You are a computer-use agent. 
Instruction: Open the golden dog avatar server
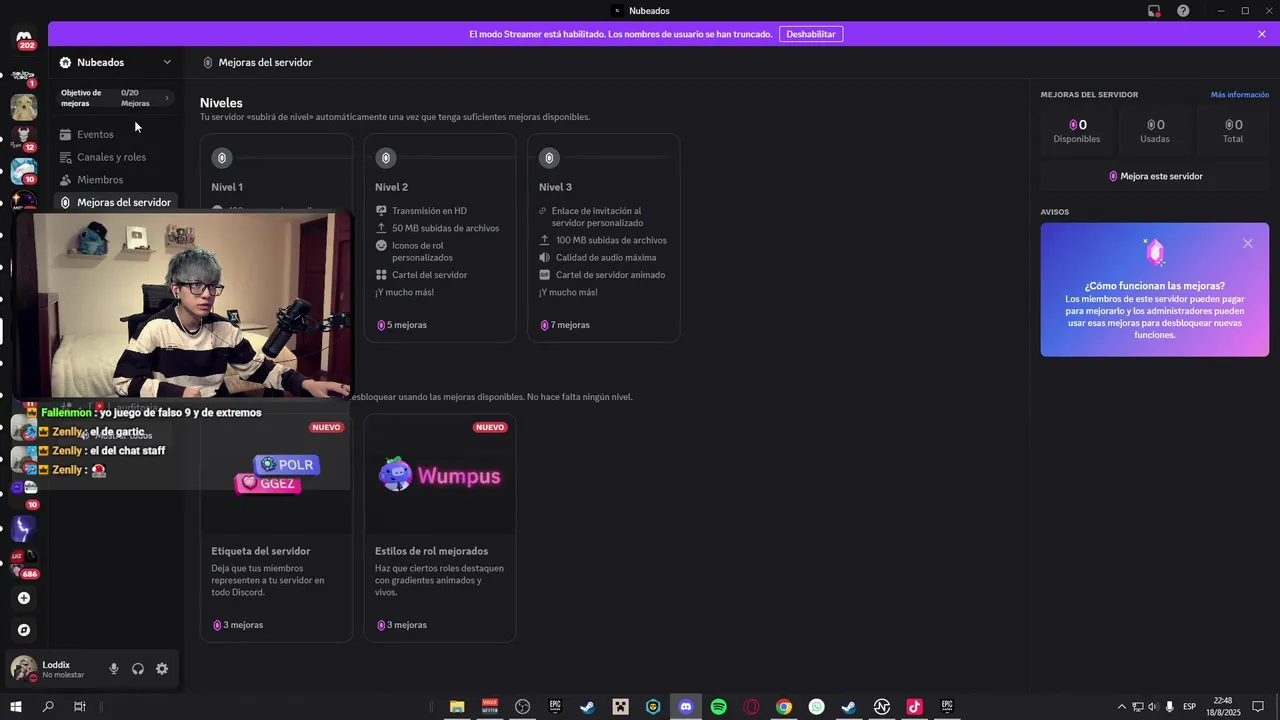pyautogui.click(x=24, y=106)
